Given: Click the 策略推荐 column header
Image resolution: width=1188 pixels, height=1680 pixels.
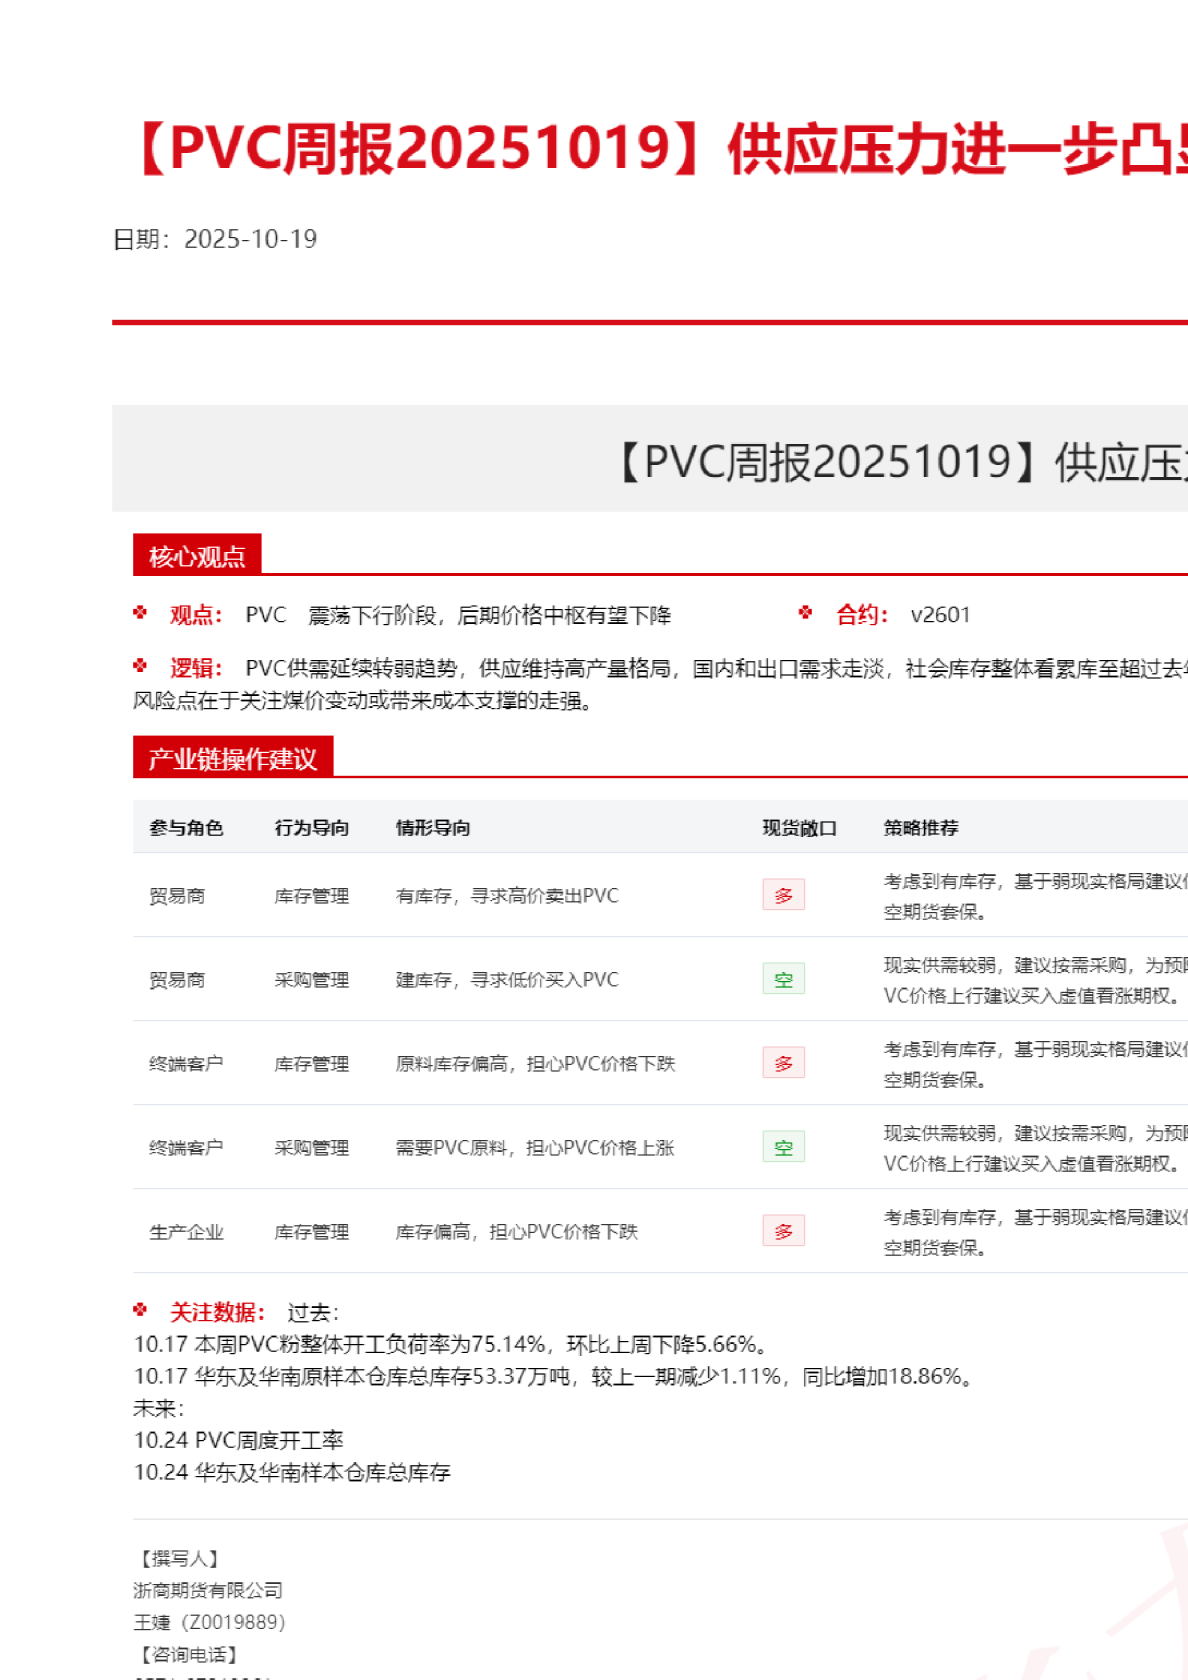Looking at the screenshot, I should tap(921, 828).
